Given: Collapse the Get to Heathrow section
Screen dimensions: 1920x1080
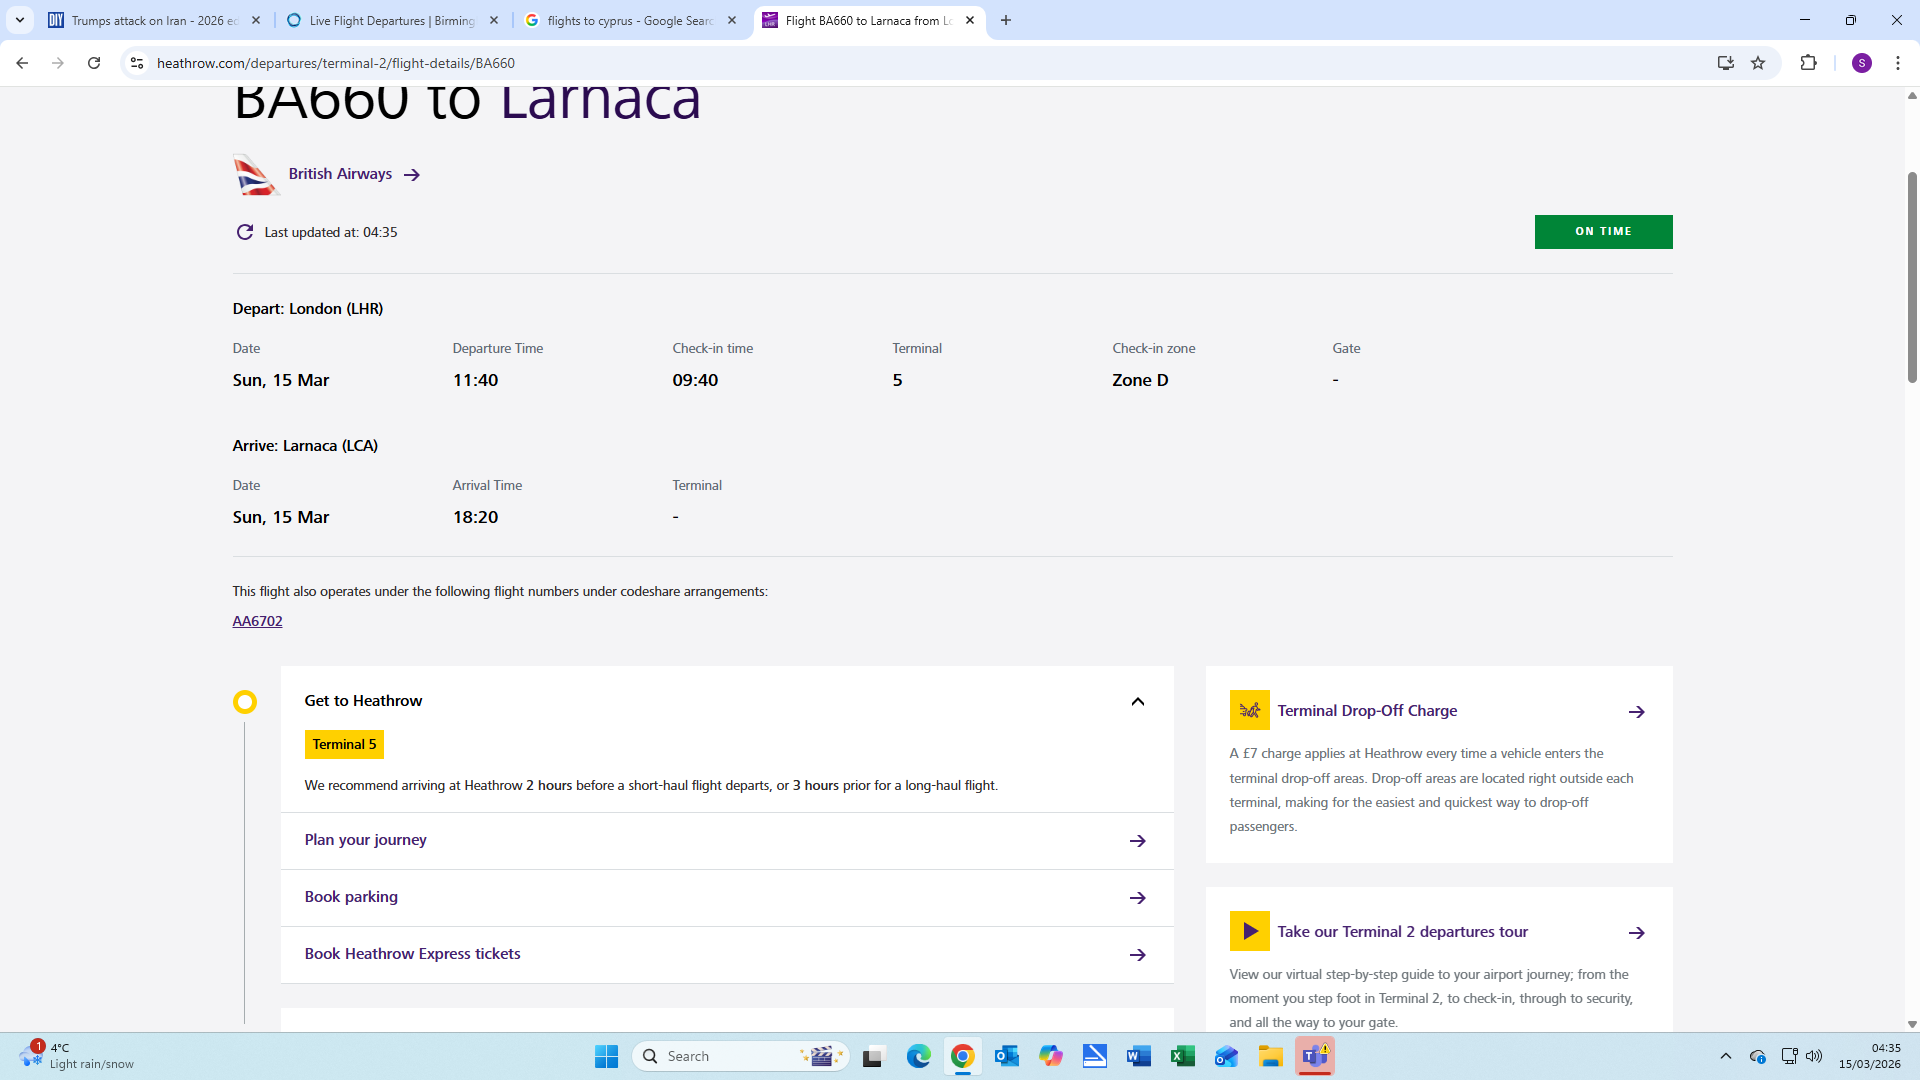Looking at the screenshot, I should click(1137, 702).
